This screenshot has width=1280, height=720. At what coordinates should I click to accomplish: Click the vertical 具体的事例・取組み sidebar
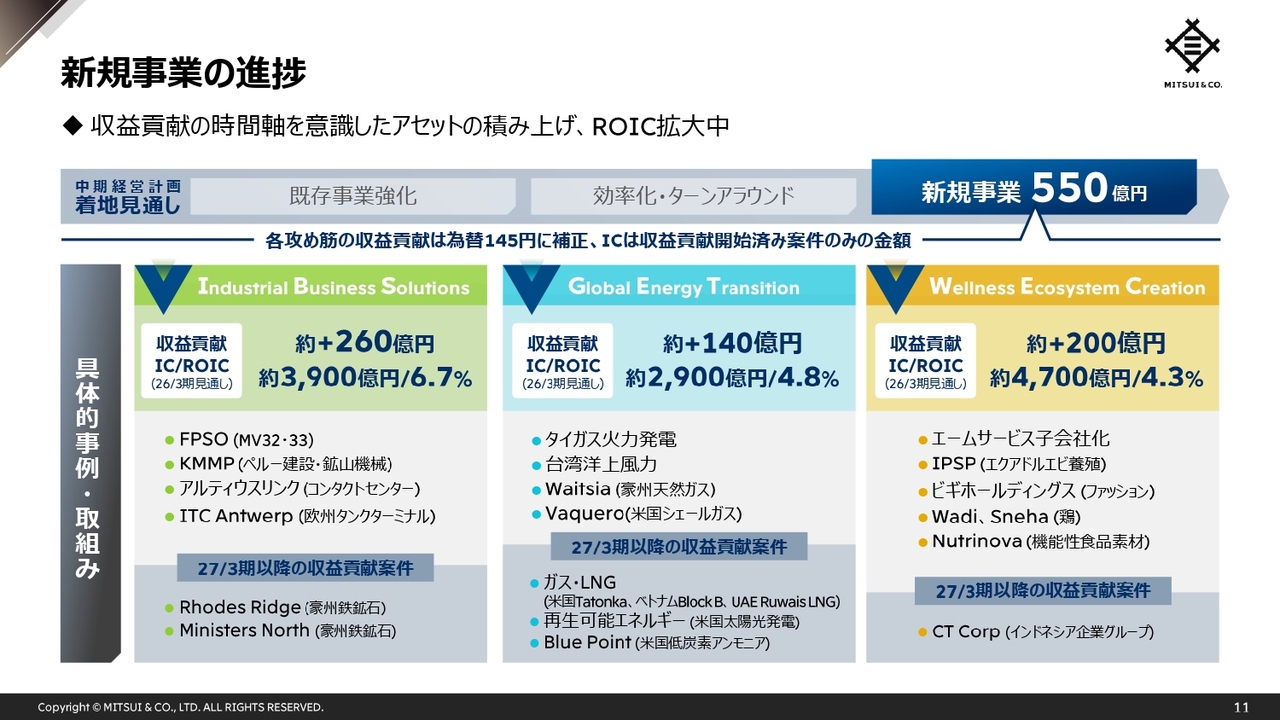click(88, 463)
